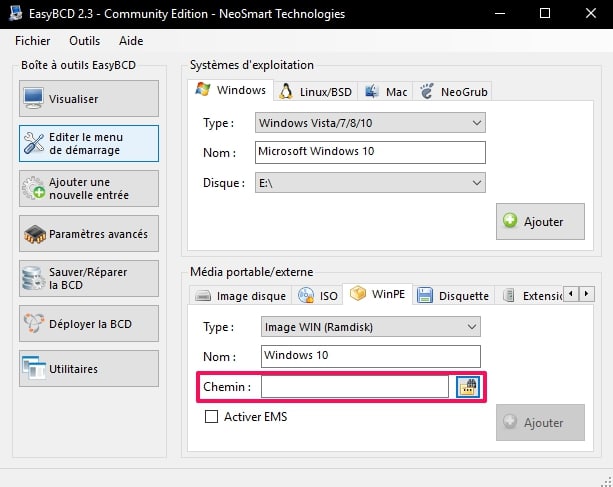Open the Utilitaires section
This screenshot has height=487, width=613.
coord(89,368)
